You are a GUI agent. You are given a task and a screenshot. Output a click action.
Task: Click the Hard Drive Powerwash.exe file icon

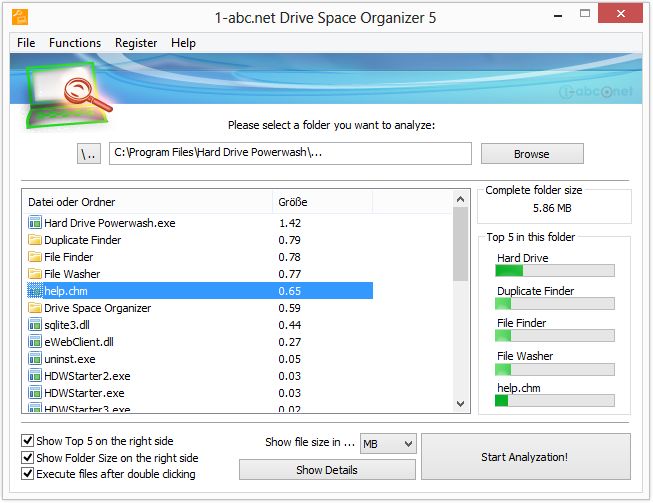pyautogui.click(x=35, y=223)
